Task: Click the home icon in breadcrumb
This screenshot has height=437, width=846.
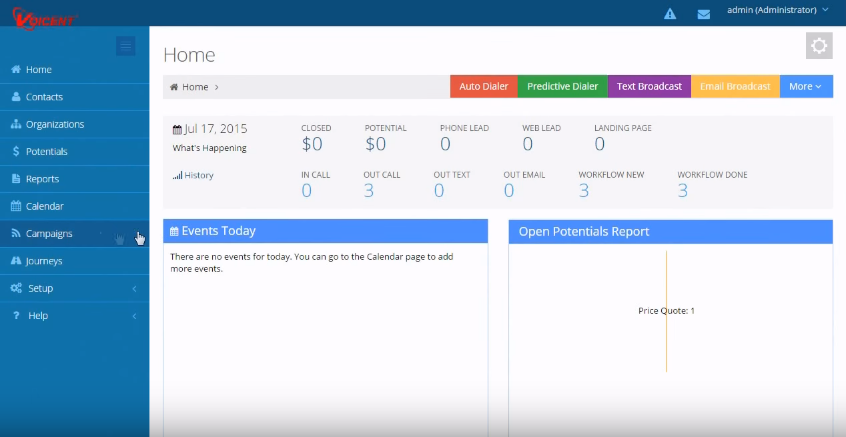Action: 175,87
